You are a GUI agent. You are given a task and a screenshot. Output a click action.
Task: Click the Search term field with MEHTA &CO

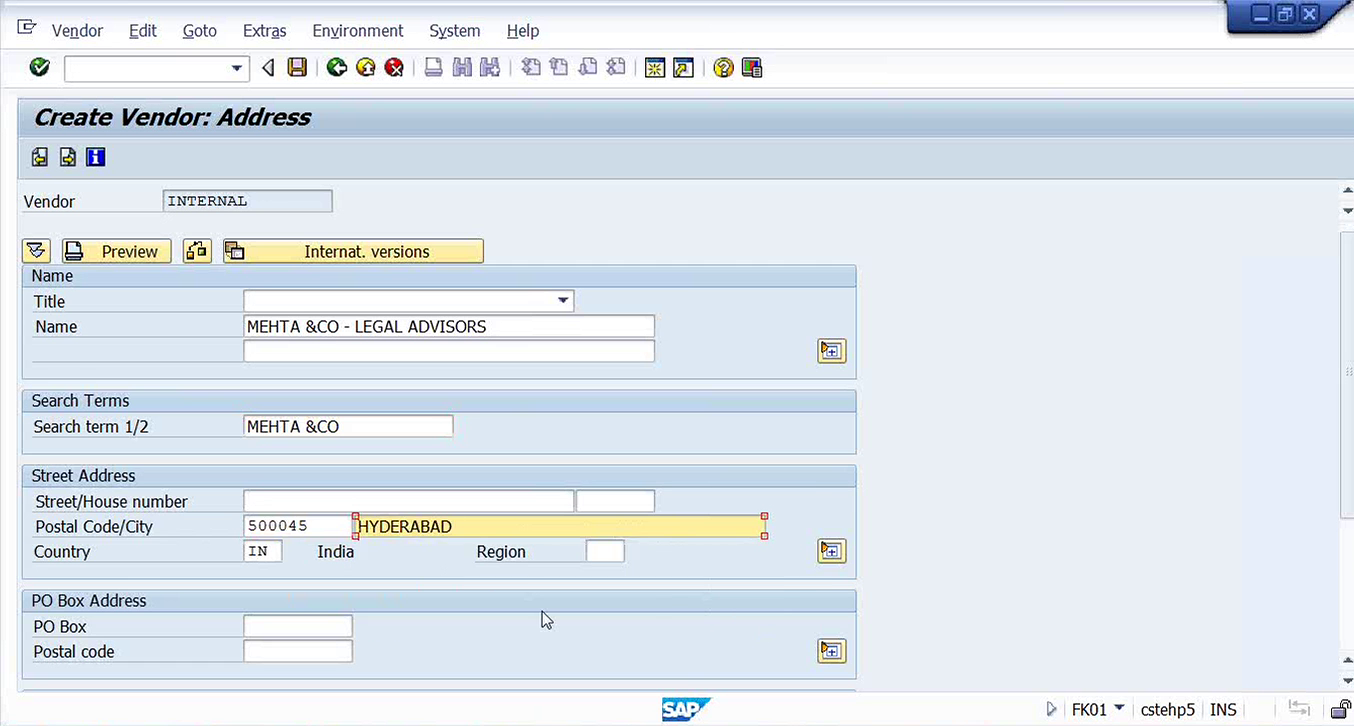coord(348,426)
